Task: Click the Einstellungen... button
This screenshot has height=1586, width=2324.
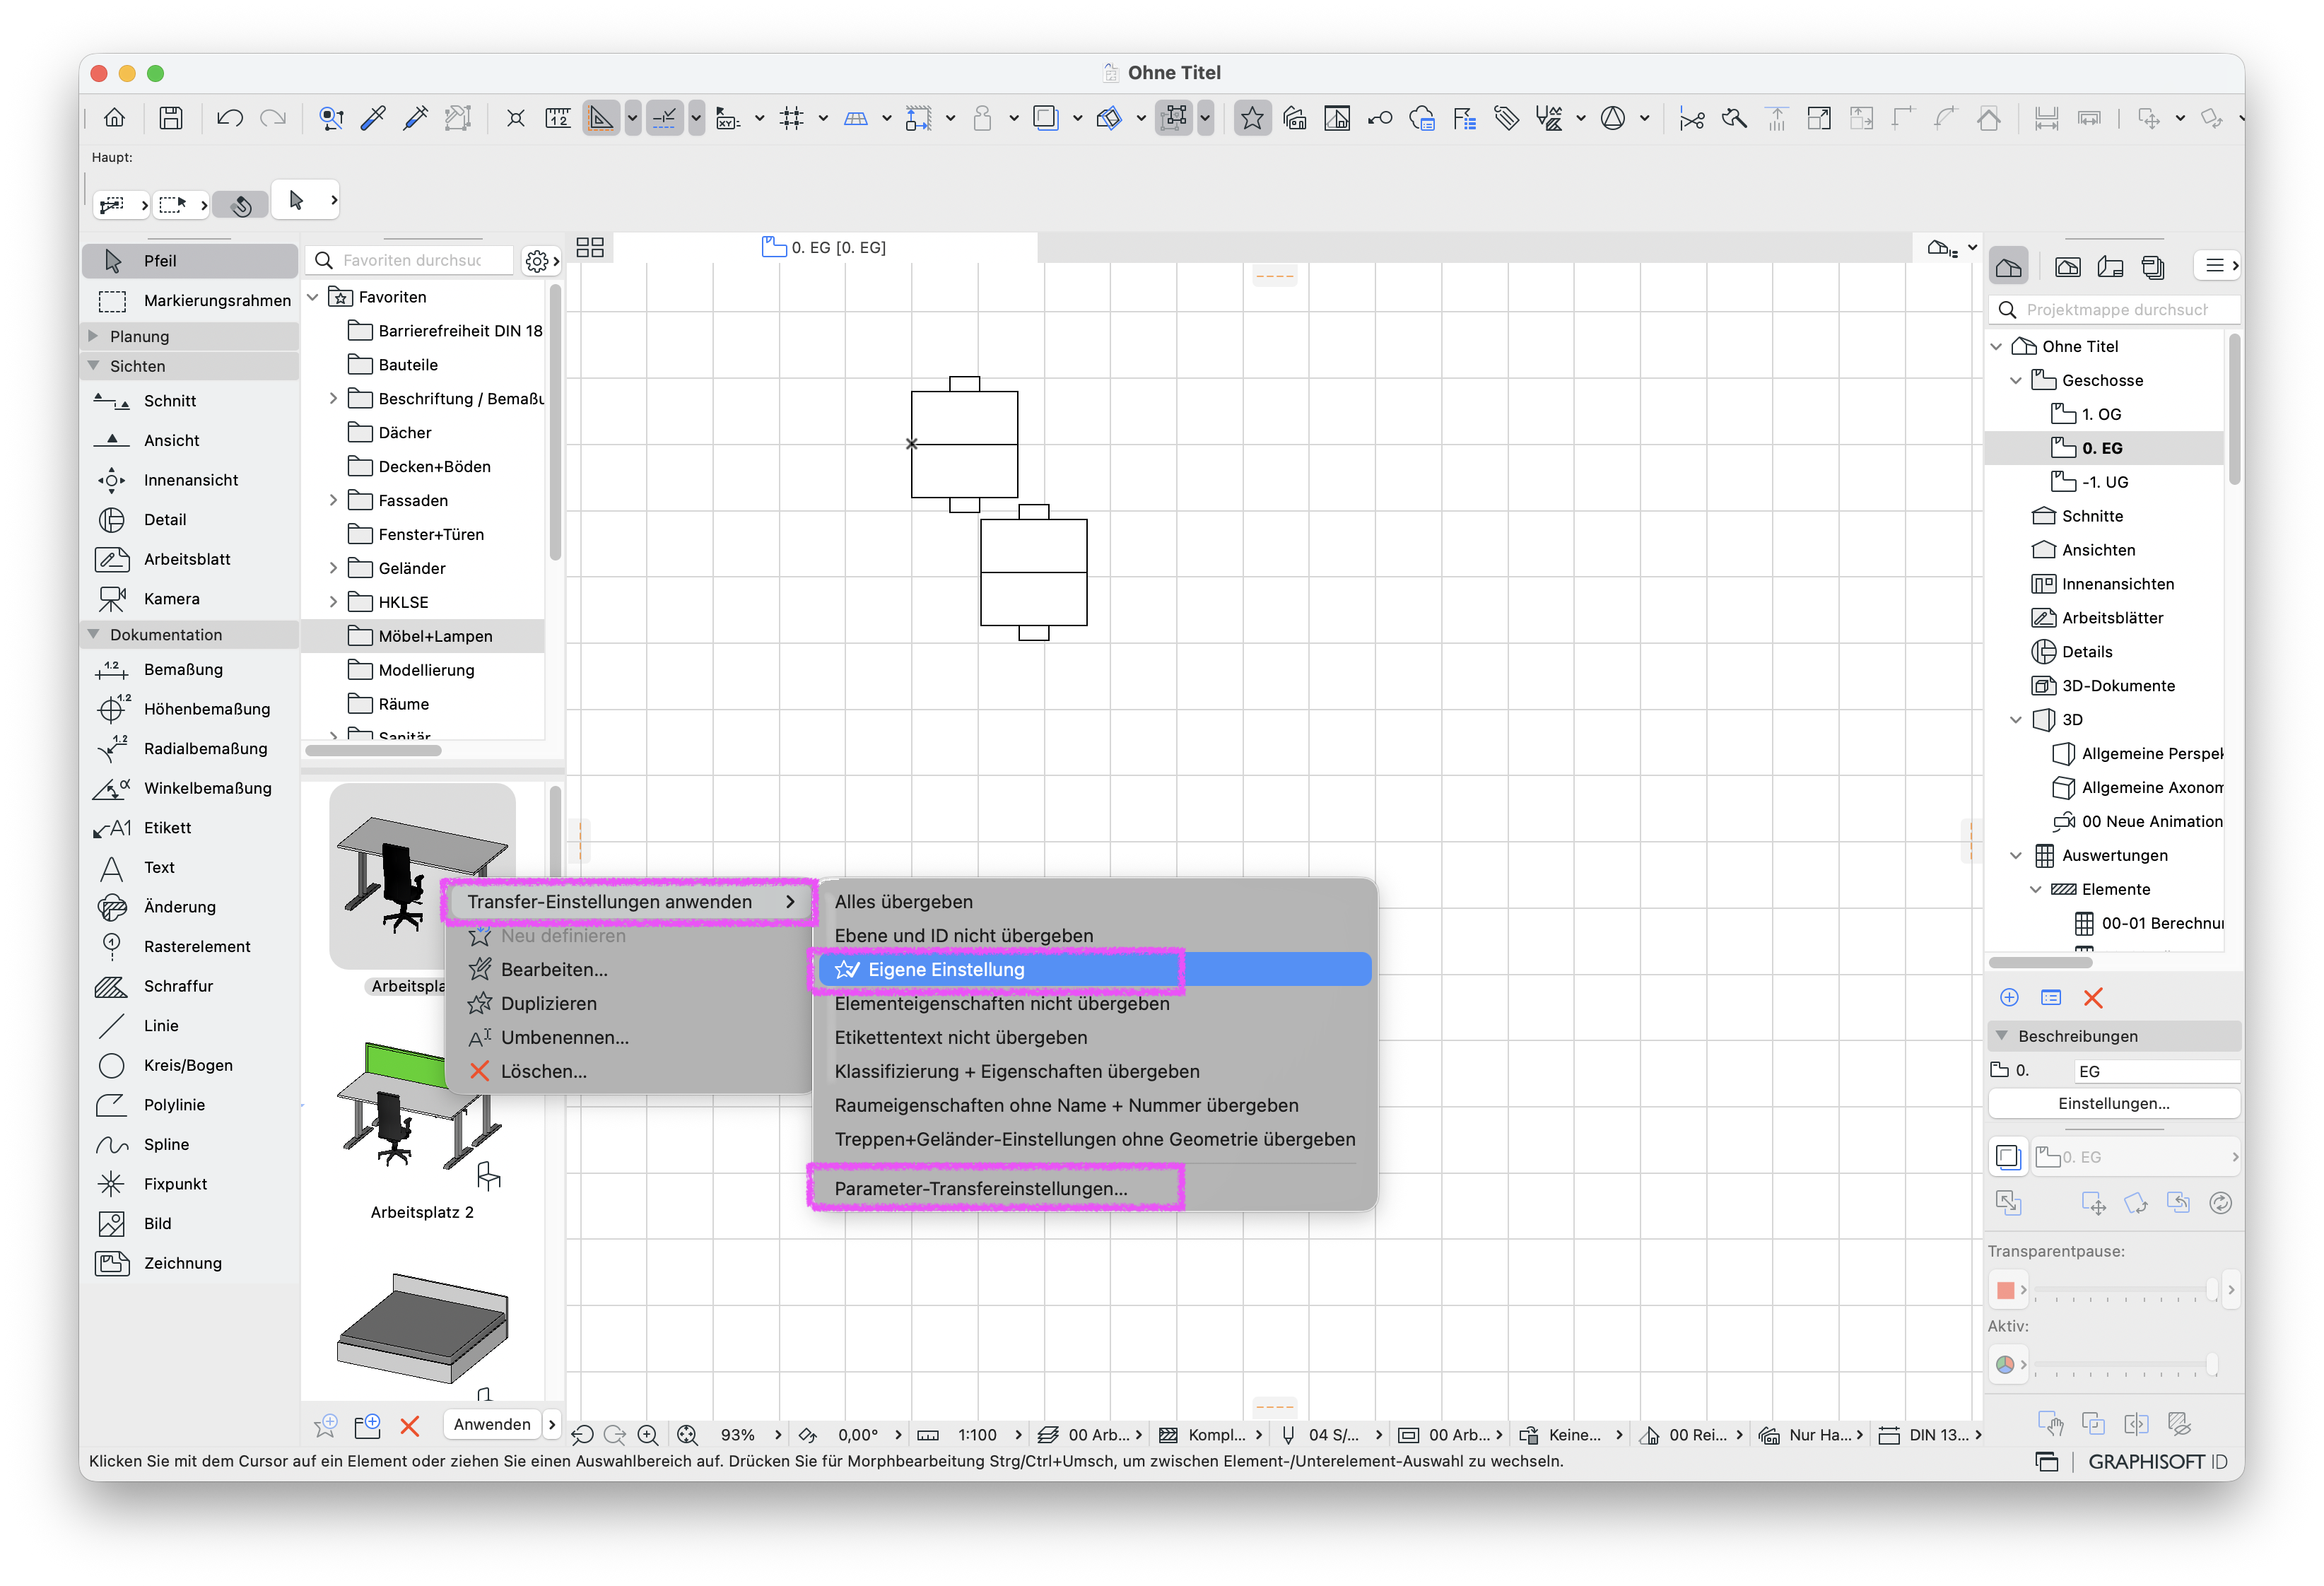Action: pos(2113,1104)
